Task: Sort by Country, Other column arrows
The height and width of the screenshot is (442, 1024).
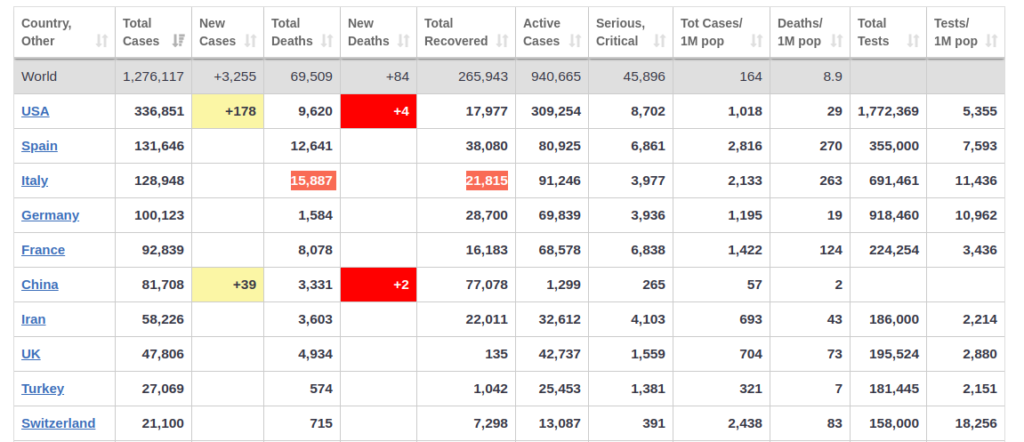Action: pos(101,41)
